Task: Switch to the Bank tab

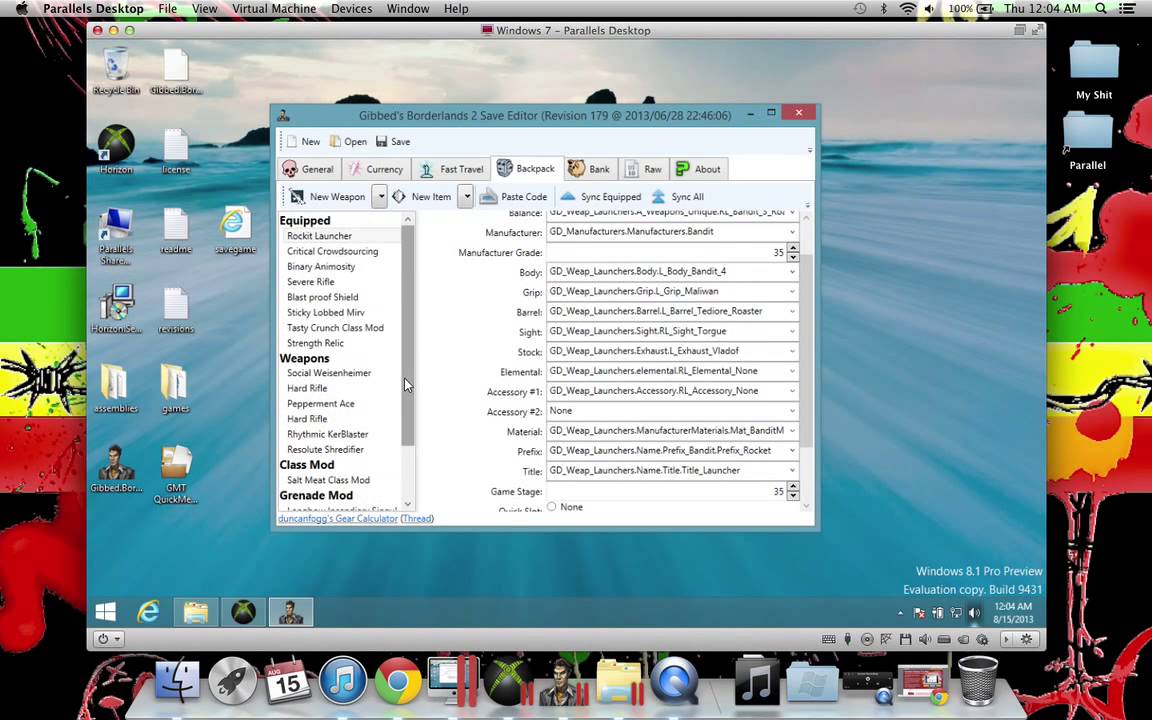Action: pos(589,169)
